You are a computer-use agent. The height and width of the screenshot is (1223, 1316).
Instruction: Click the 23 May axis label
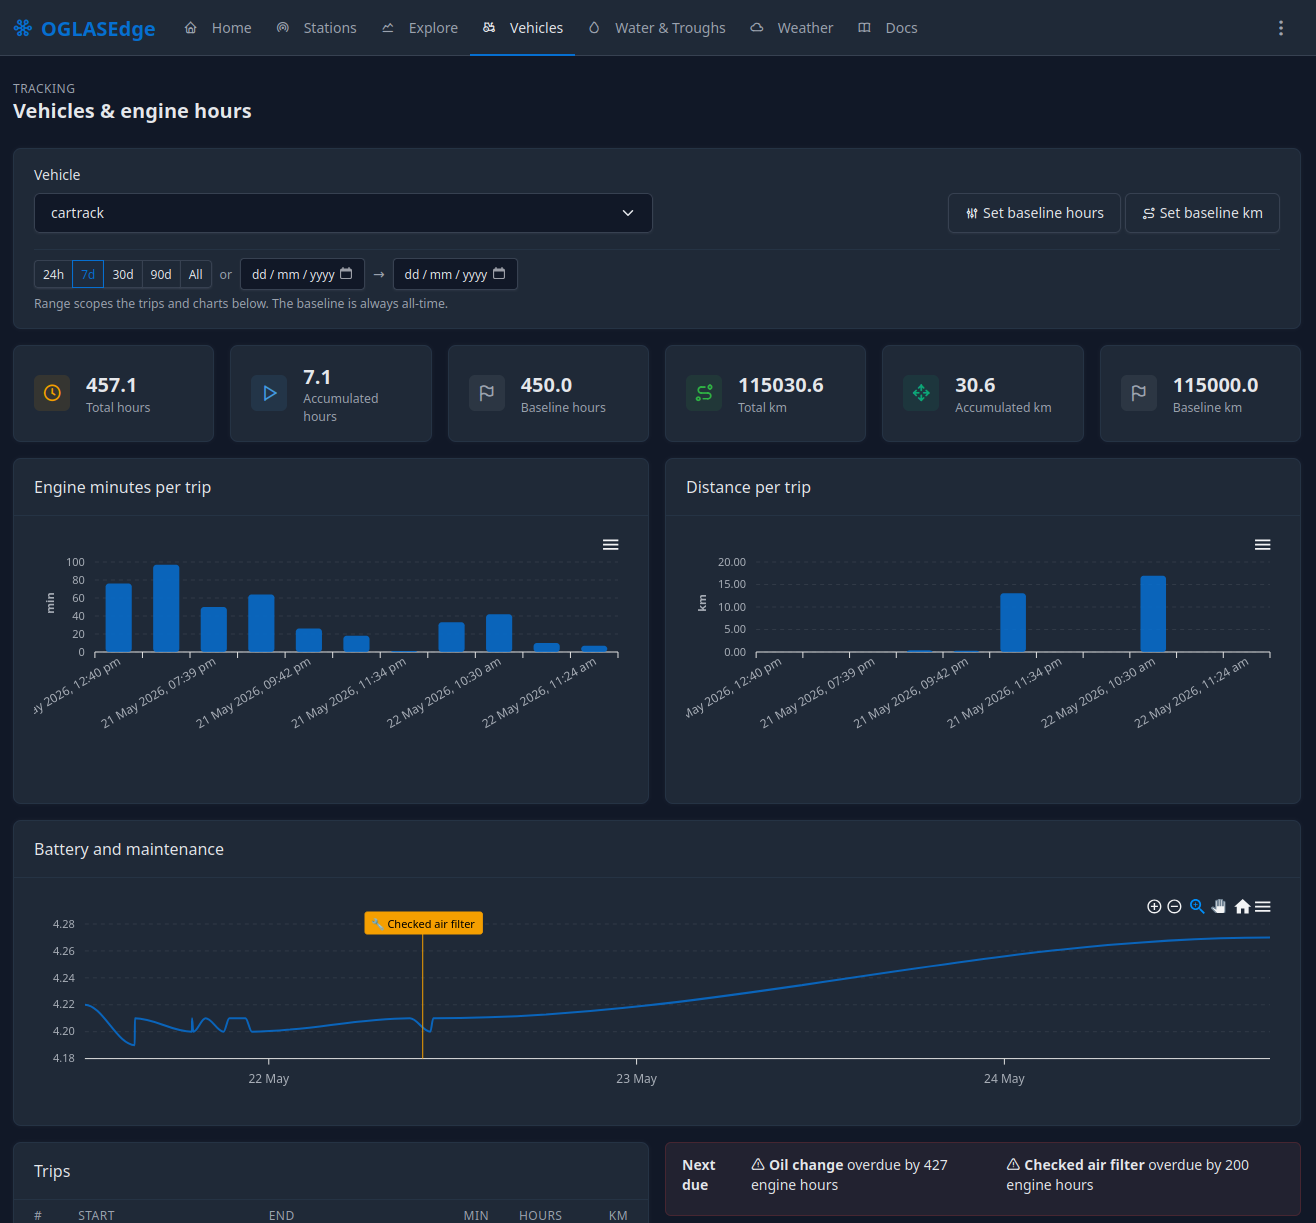[x=636, y=1079]
